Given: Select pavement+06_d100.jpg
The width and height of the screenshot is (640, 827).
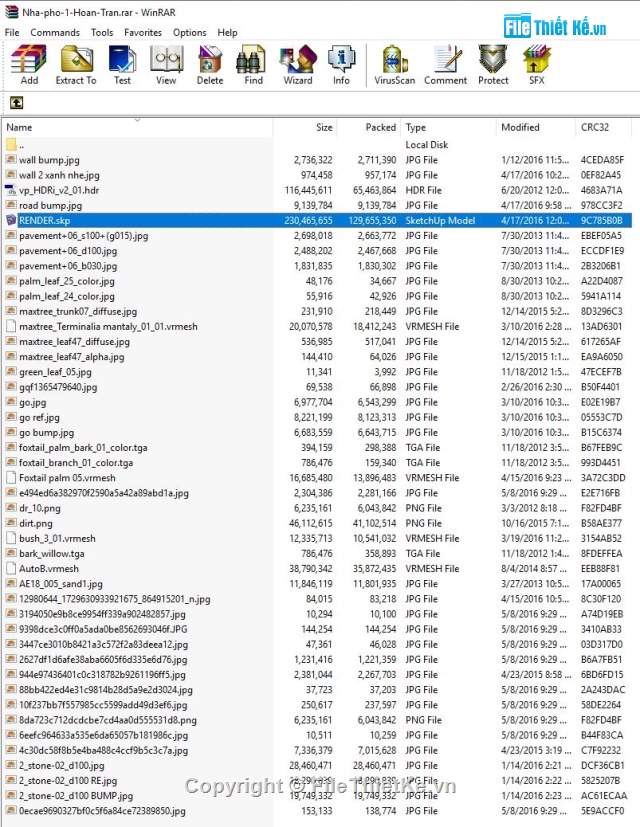Looking at the screenshot, I should 68,251.
